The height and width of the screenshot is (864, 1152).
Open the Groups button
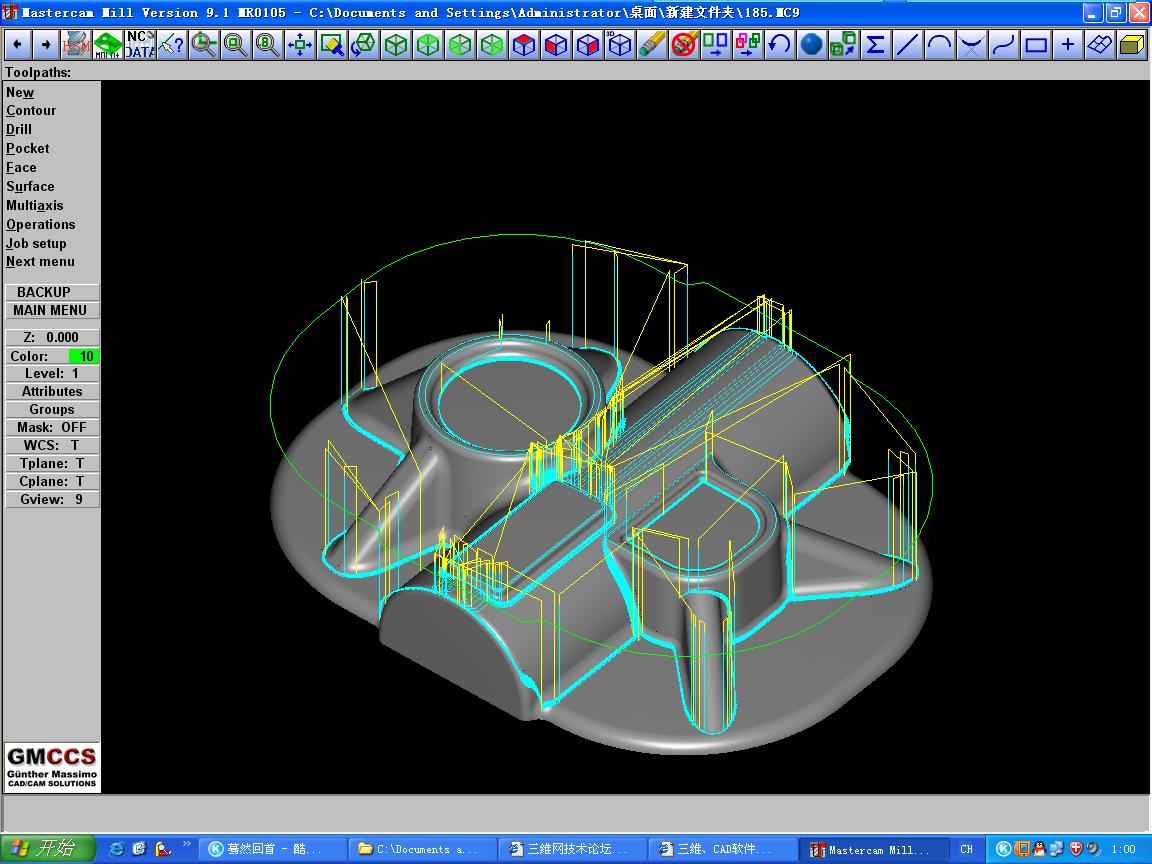[52, 409]
